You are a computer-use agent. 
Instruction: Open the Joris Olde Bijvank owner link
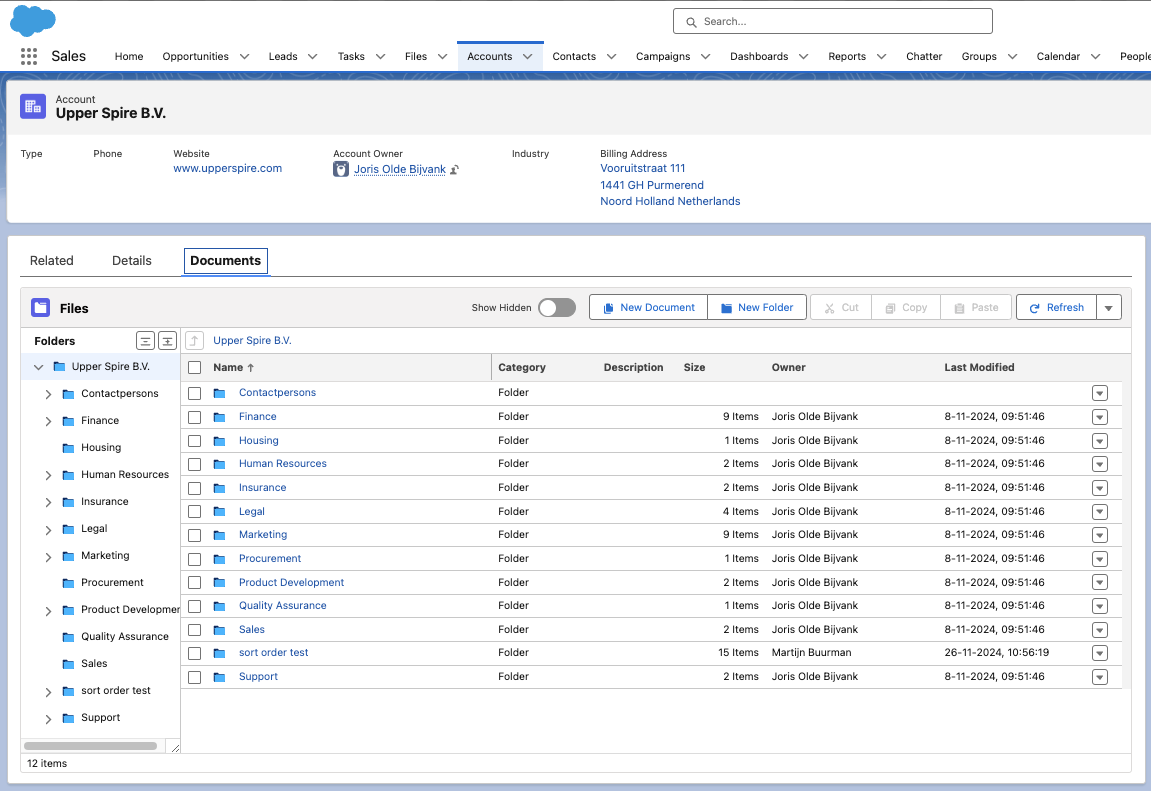(x=399, y=170)
